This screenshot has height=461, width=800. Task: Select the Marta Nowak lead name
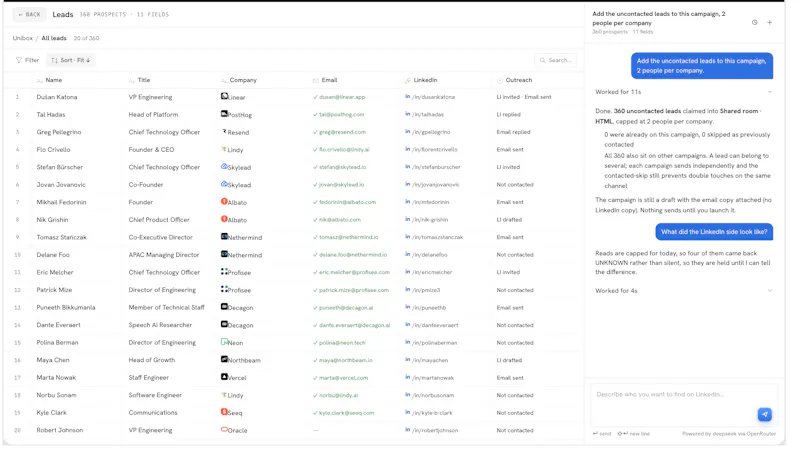tap(56, 378)
